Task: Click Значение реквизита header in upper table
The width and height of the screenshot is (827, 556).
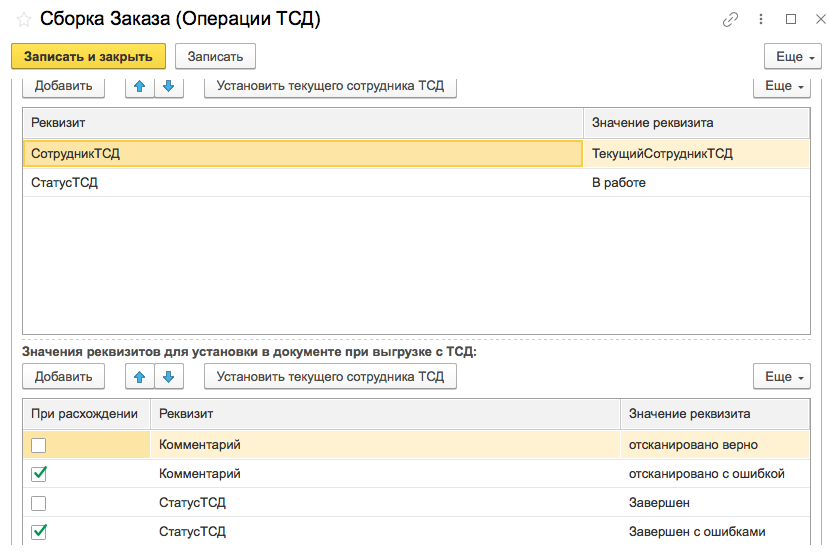Action: coord(696,123)
